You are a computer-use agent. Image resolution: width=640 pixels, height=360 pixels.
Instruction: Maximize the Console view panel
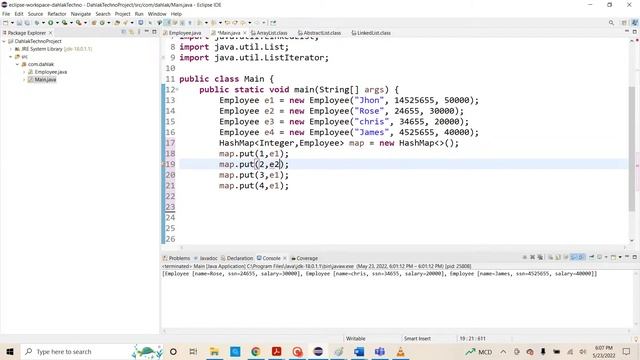coord(635,257)
